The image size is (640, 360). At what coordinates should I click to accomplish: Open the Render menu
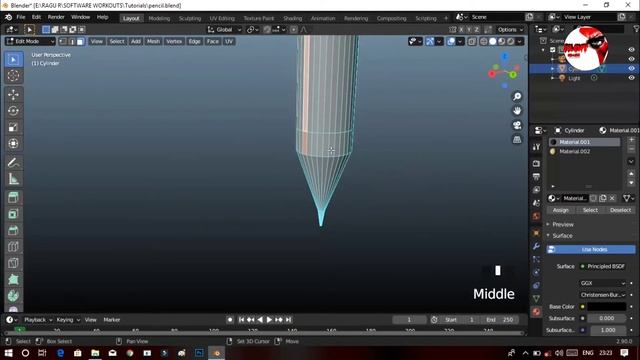[x=56, y=17]
